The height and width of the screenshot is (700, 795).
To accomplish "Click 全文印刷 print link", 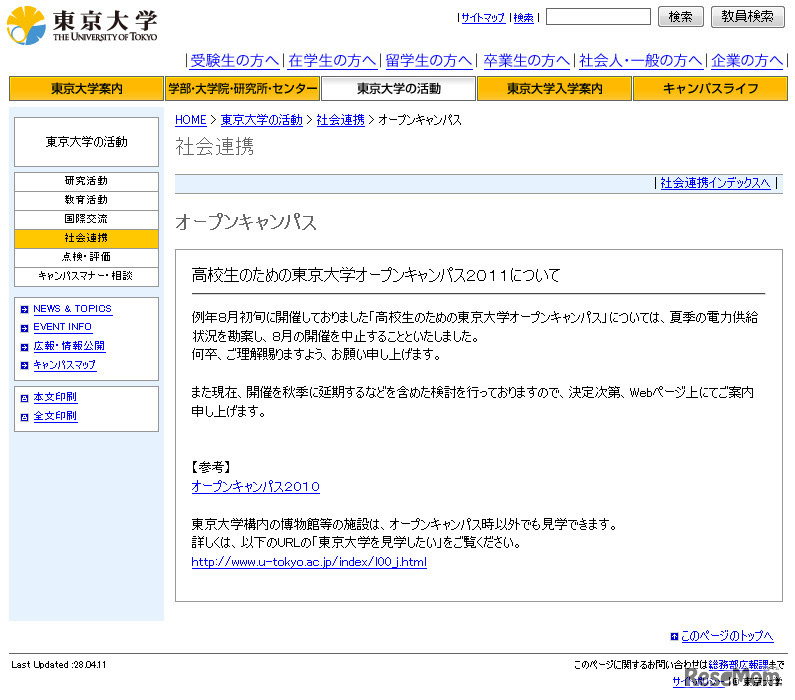I will [x=55, y=416].
